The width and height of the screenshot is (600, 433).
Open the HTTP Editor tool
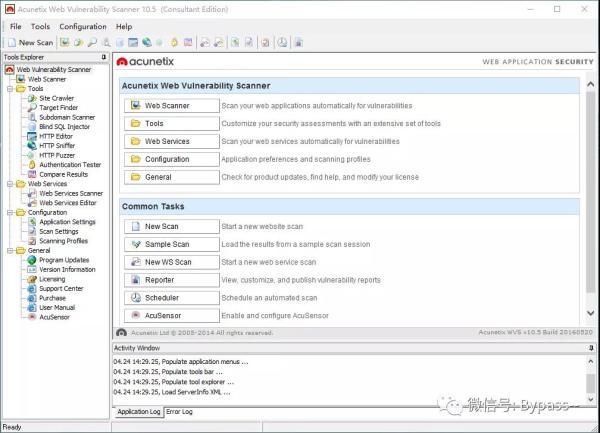tap(56, 136)
